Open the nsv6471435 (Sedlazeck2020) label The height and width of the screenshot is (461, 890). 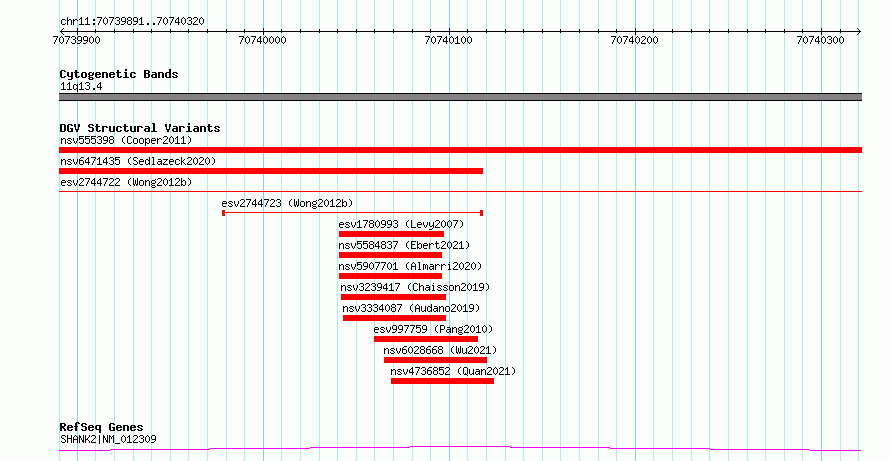coord(138,161)
